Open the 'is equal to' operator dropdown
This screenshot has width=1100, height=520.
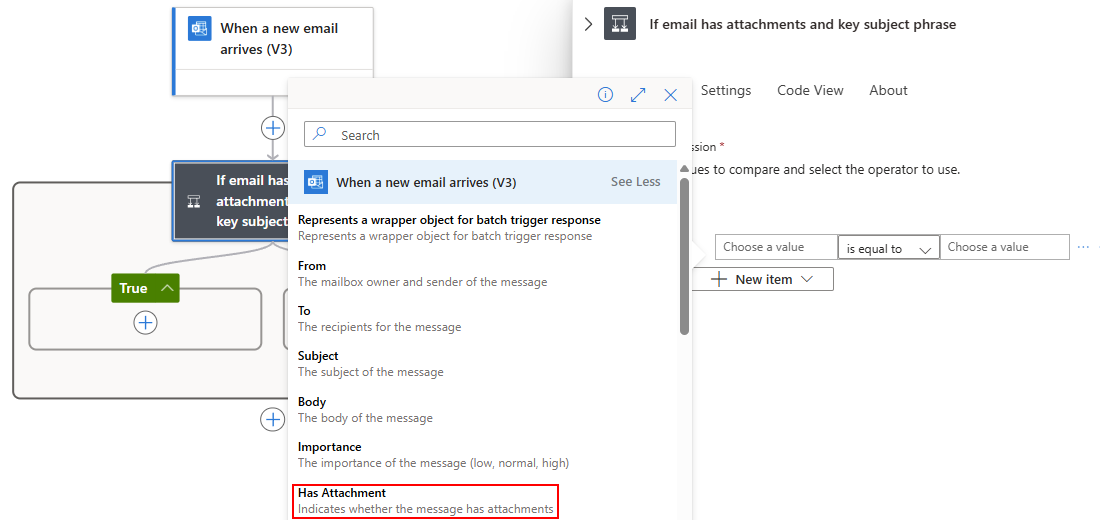point(888,248)
